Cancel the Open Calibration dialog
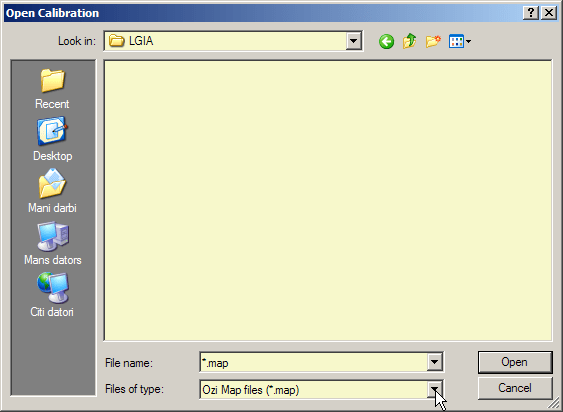 tap(515, 388)
